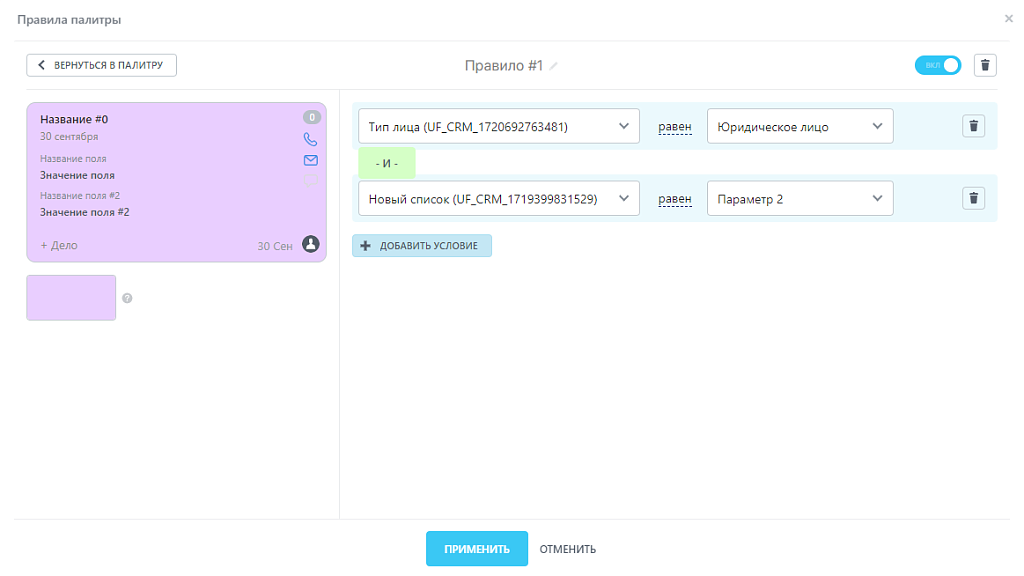The height and width of the screenshot is (576, 1024).
Task: Open the Новый список field dropdown
Action: point(498,198)
